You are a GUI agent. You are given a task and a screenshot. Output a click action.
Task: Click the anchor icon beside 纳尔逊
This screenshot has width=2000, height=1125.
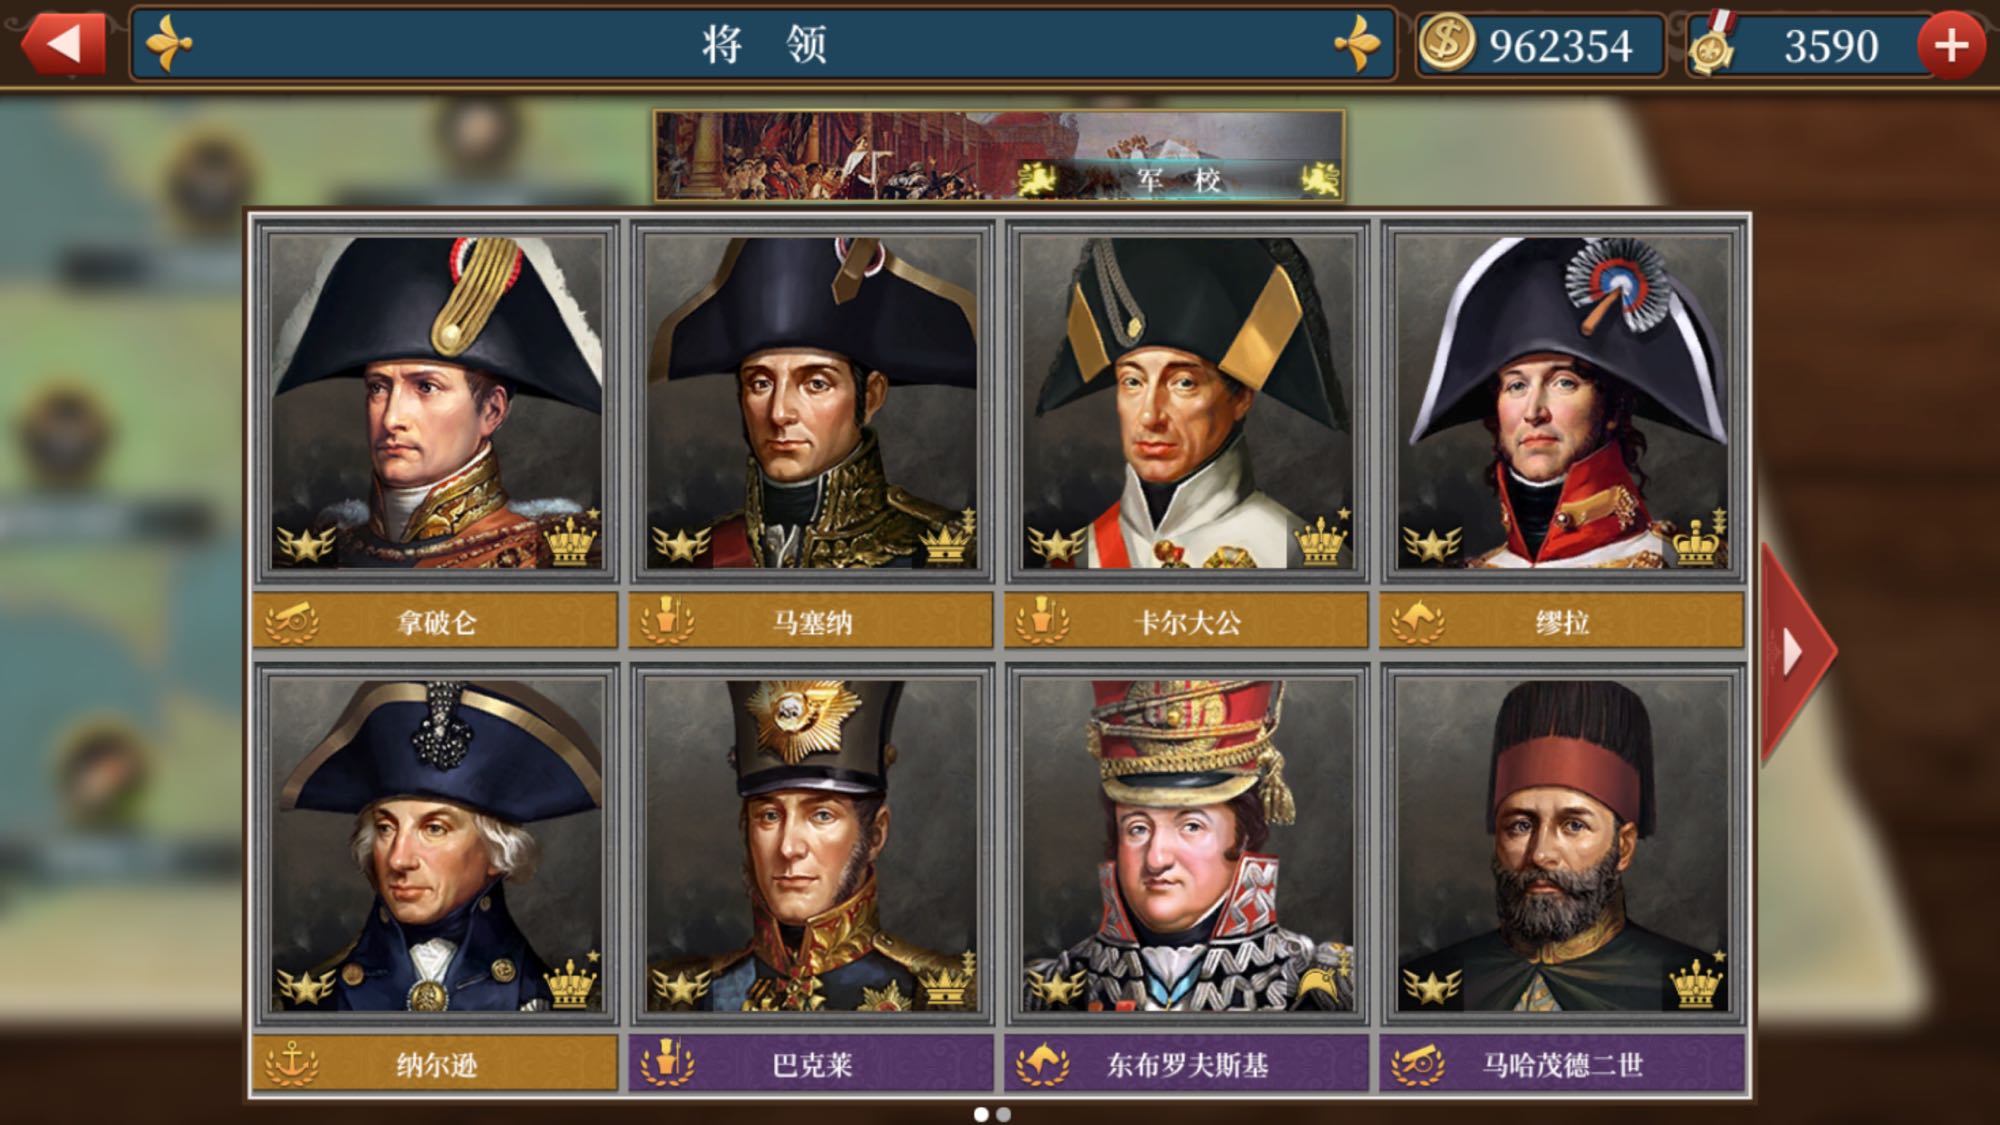pyautogui.click(x=291, y=1064)
